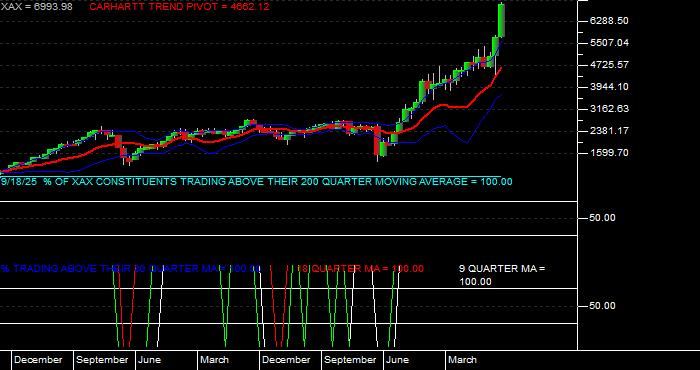Screen dimensions: 700x370
Task: Click the second December time axis label
Action: [x=286, y=360]
